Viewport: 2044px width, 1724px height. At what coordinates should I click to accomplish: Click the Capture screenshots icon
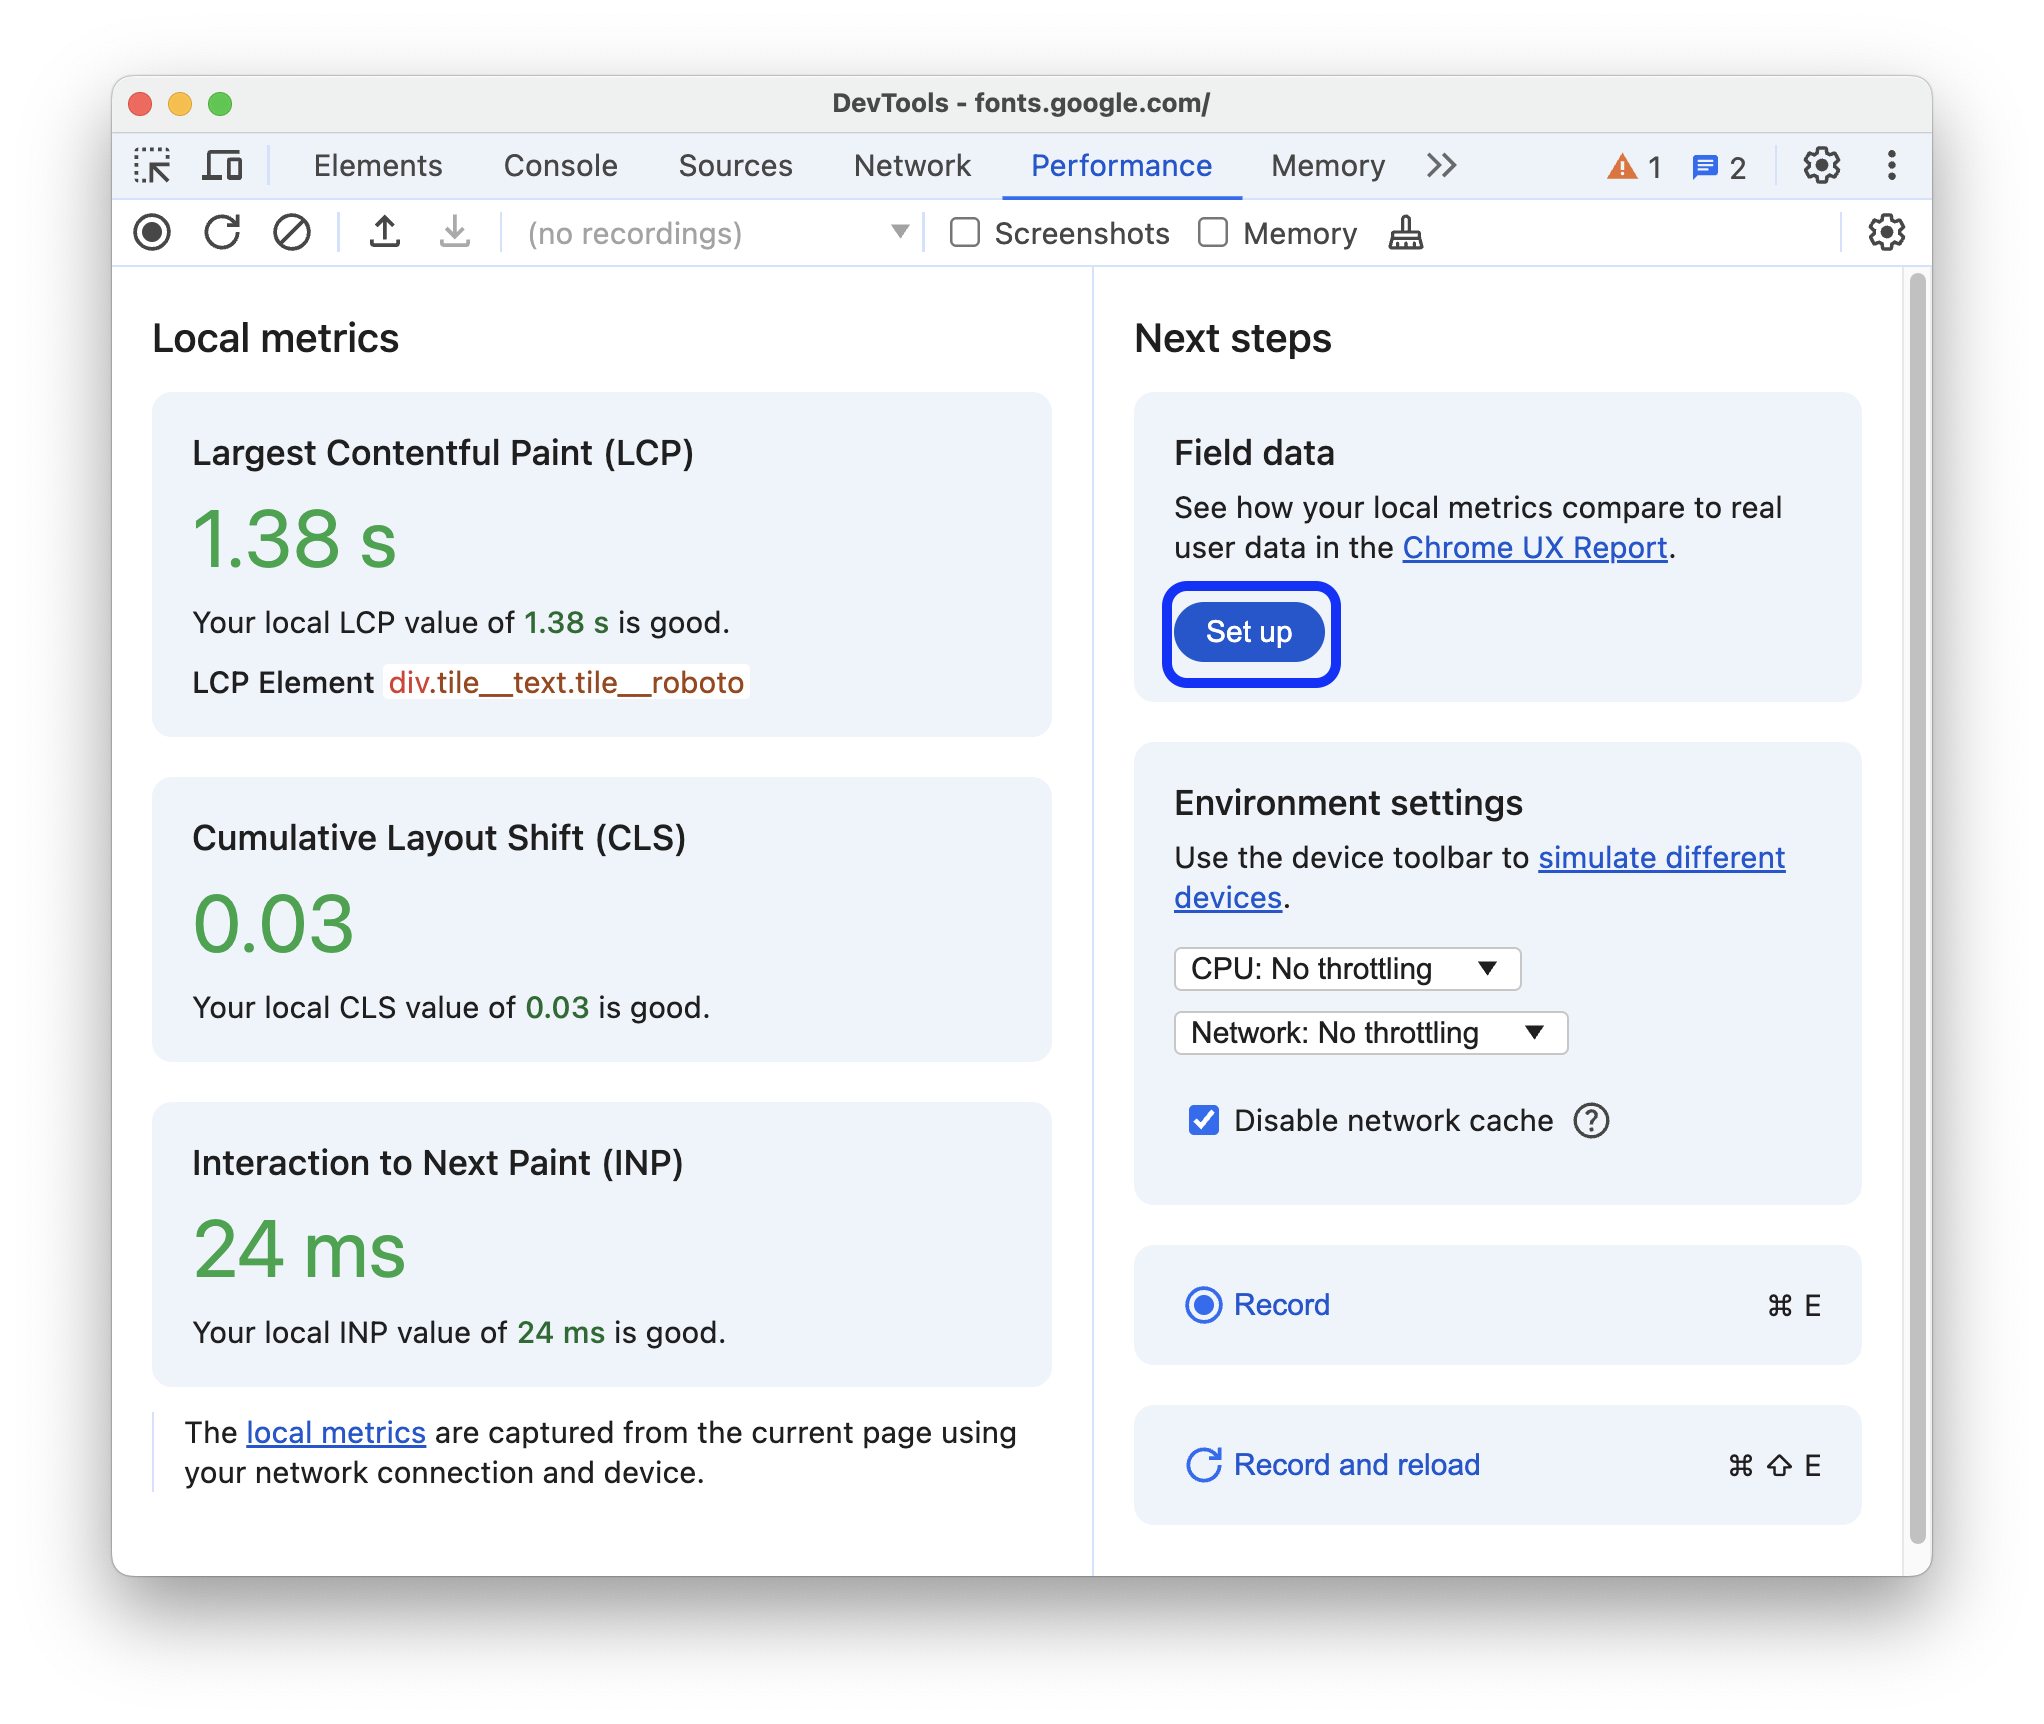tap(965, 234)
